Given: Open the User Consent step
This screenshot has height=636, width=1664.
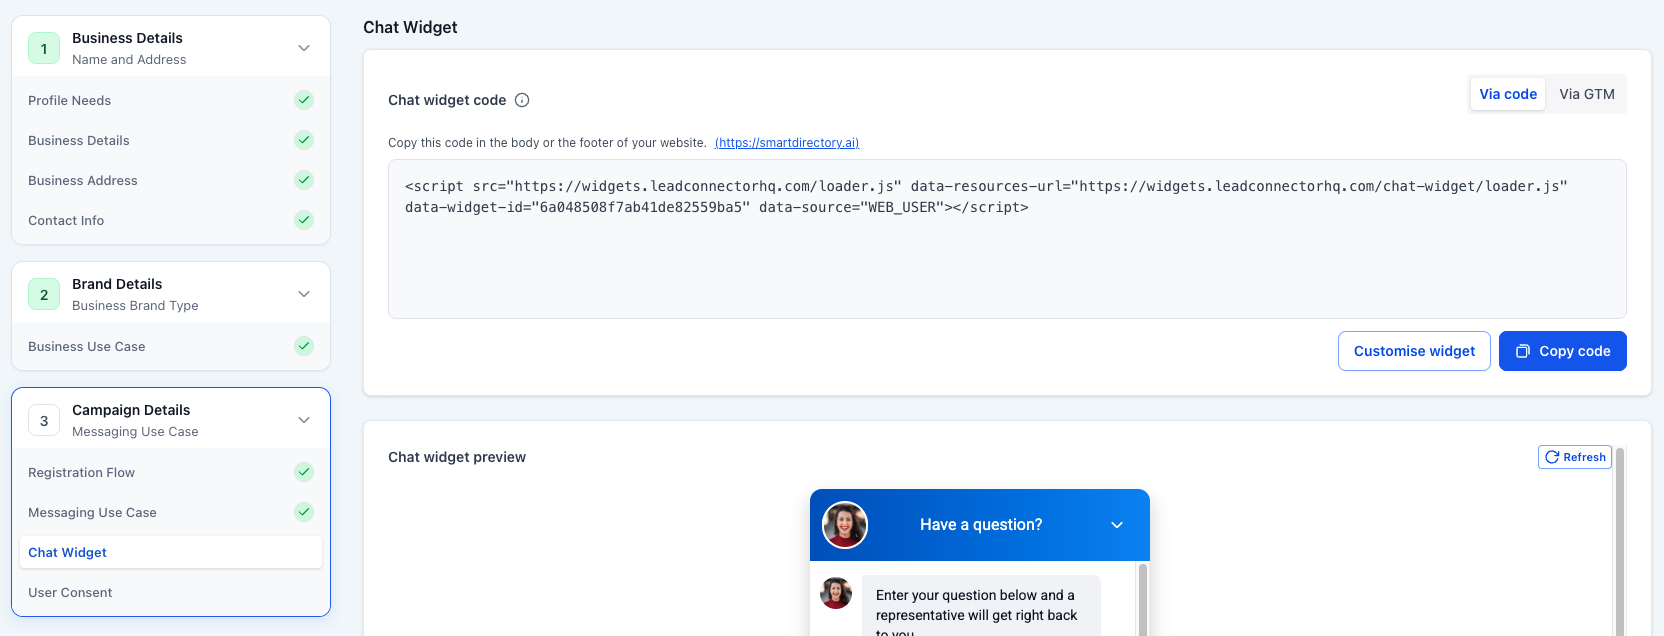Looking at the screenshot, I should [171, 592].
